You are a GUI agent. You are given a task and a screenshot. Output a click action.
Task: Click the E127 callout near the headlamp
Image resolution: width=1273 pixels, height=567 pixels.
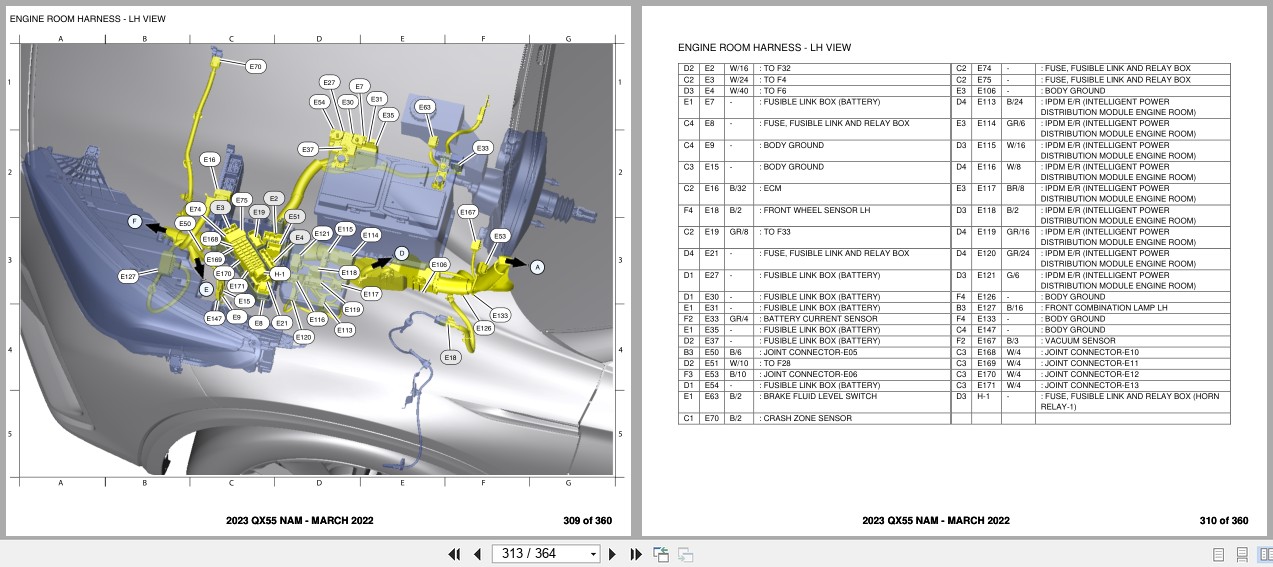coord(128,276)
